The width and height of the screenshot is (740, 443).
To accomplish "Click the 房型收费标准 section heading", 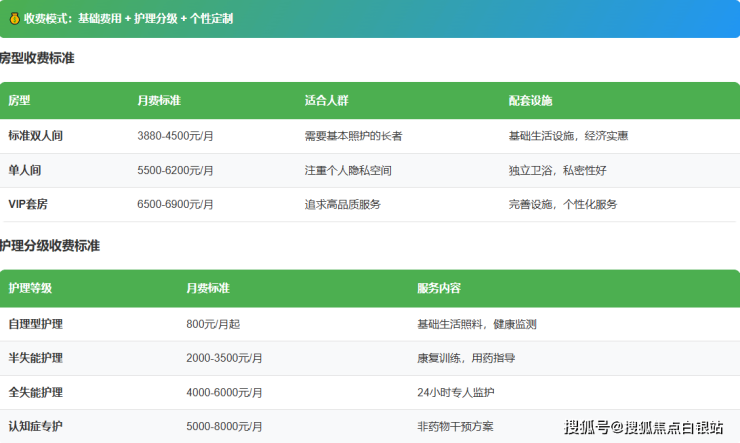I will tap(37, 59).
